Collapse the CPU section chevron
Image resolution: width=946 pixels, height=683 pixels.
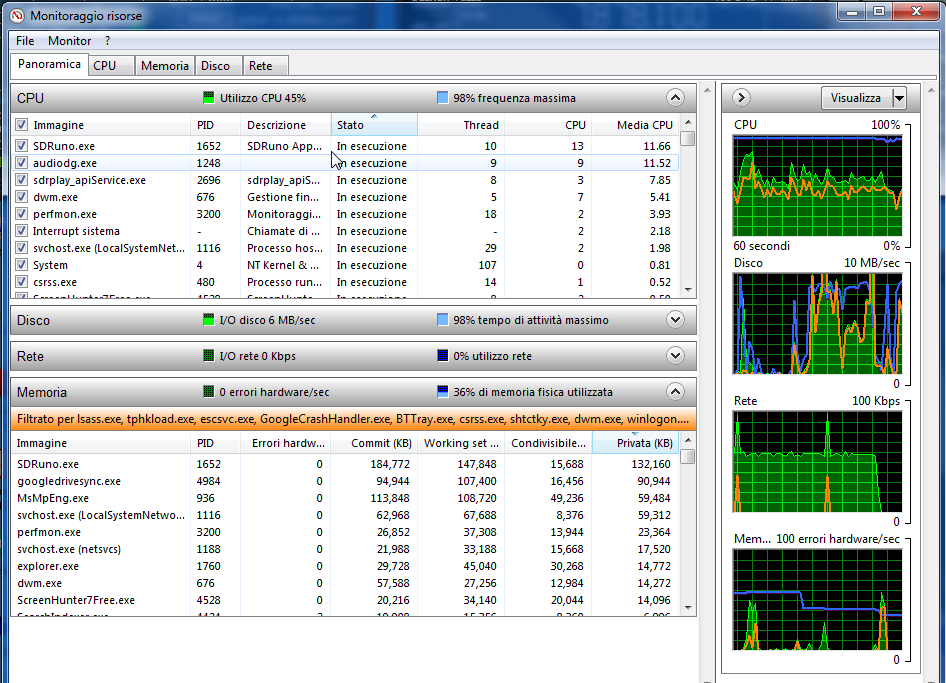point(675,98)
